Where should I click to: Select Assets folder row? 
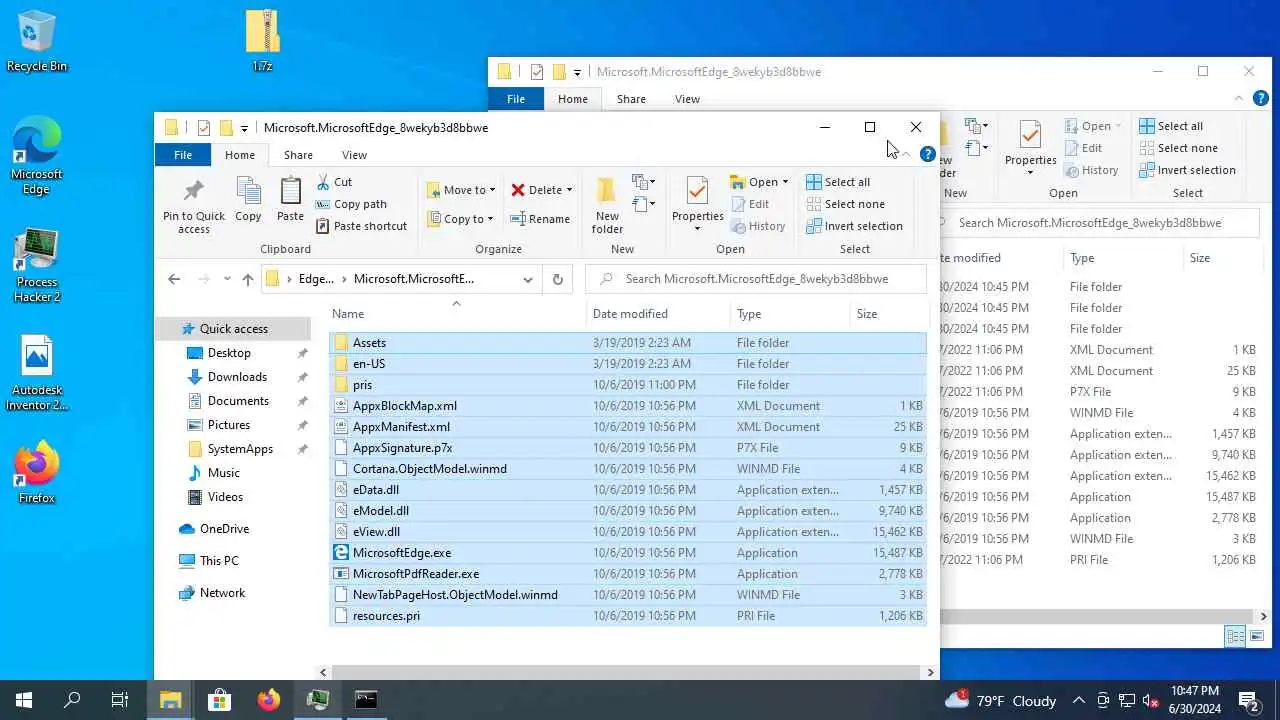coord(627,343)
